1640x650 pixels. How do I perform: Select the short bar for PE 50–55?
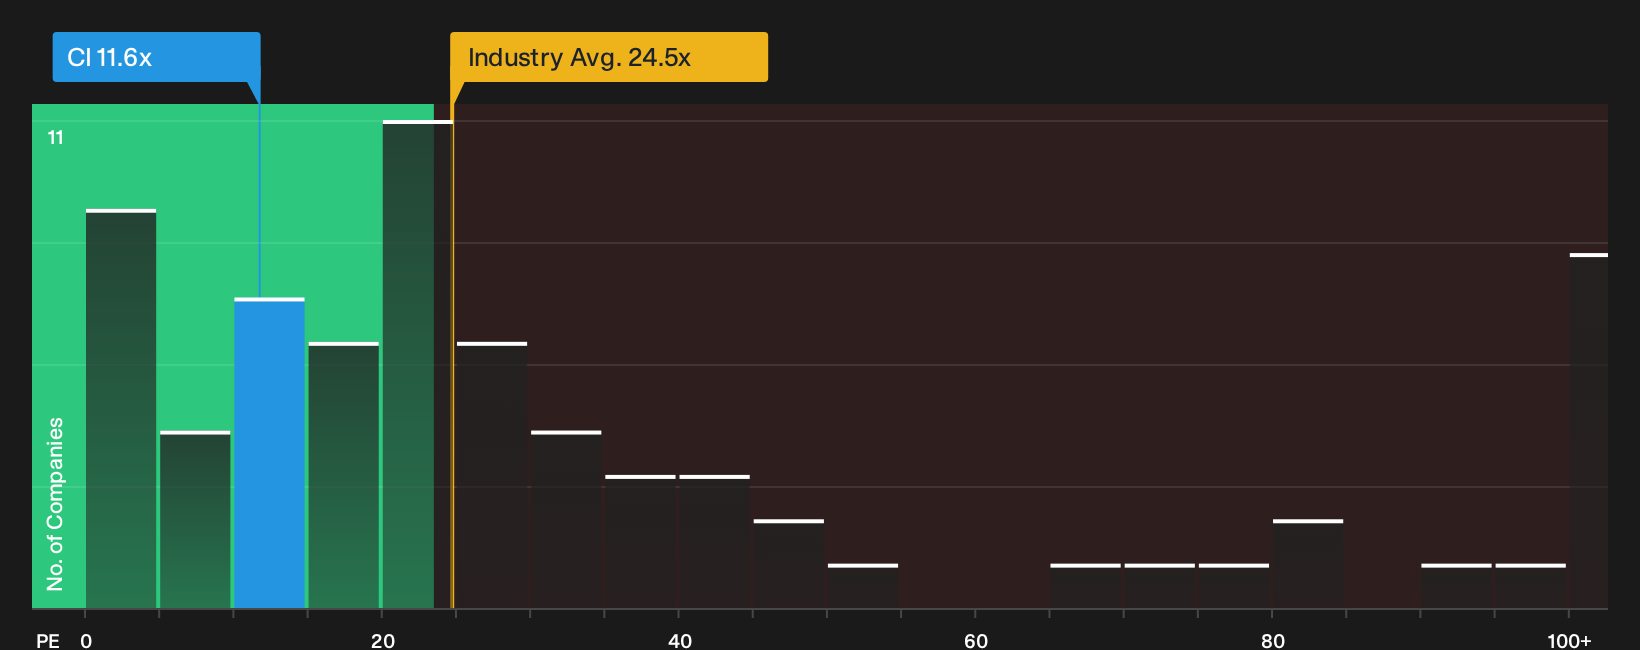coord(863,586)
